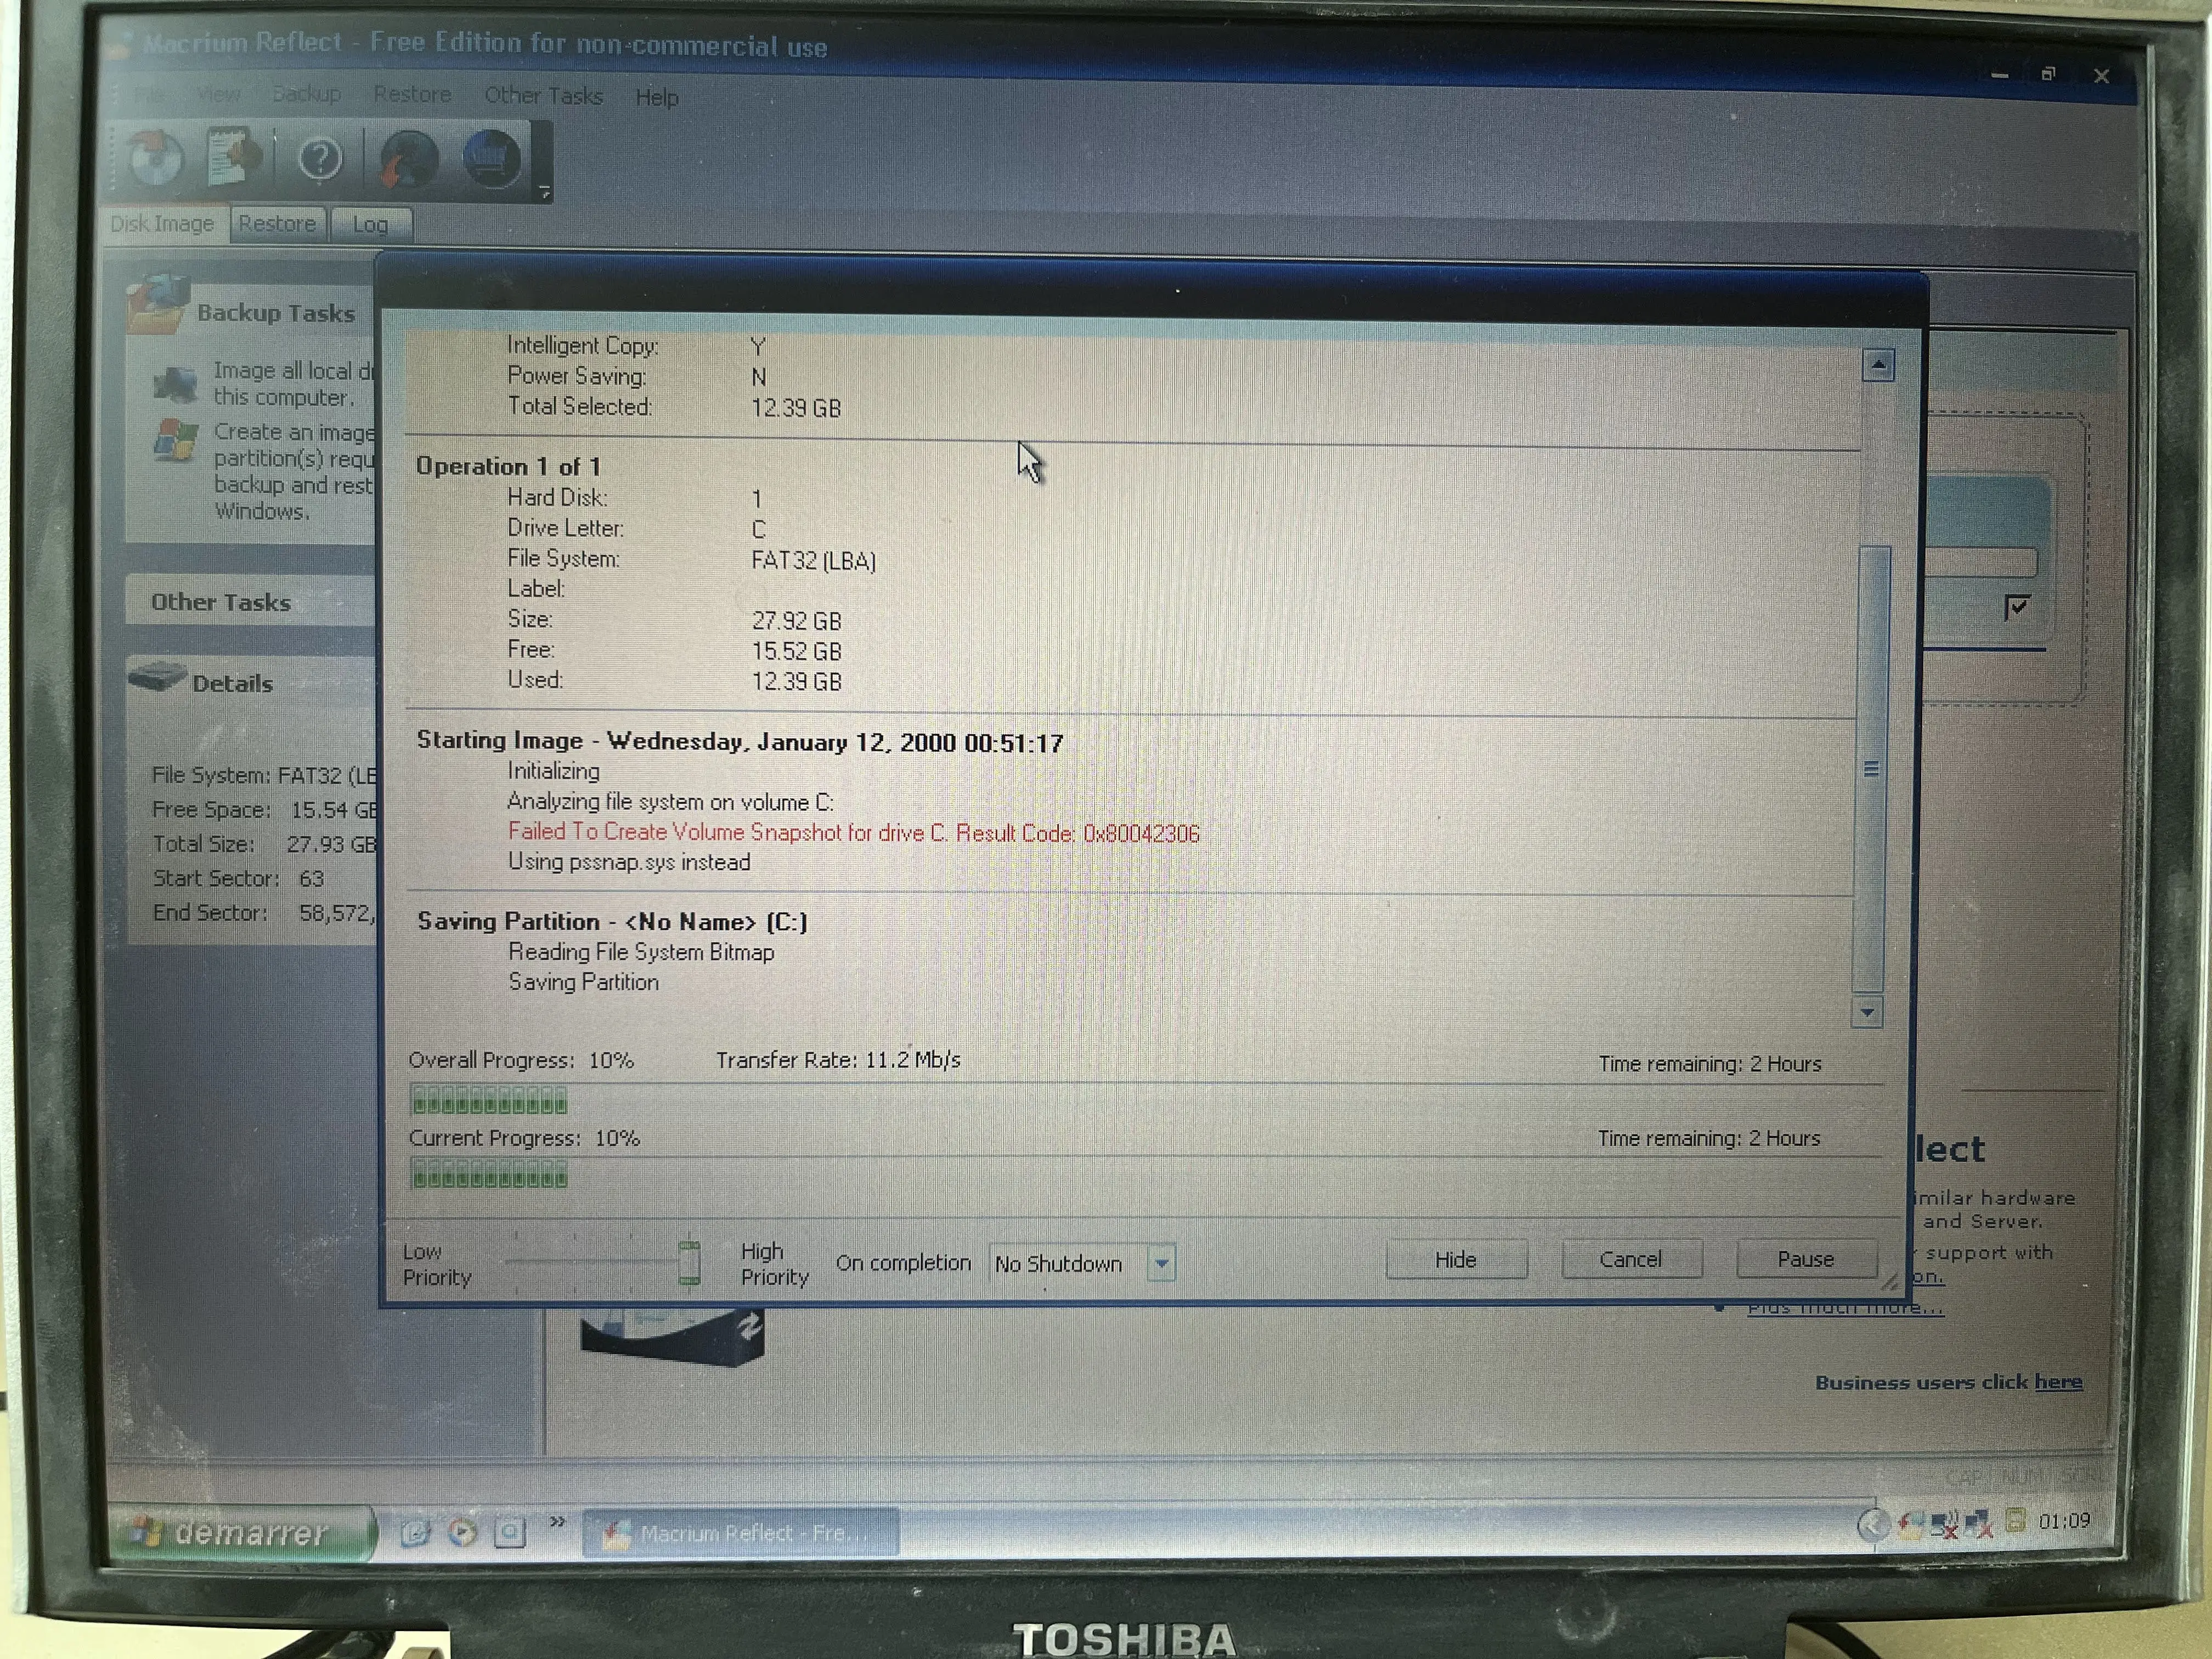2212x1659 pixels.
Task: Click the 'Reading File System Bitmap' log line
Action: click(641, 952)
